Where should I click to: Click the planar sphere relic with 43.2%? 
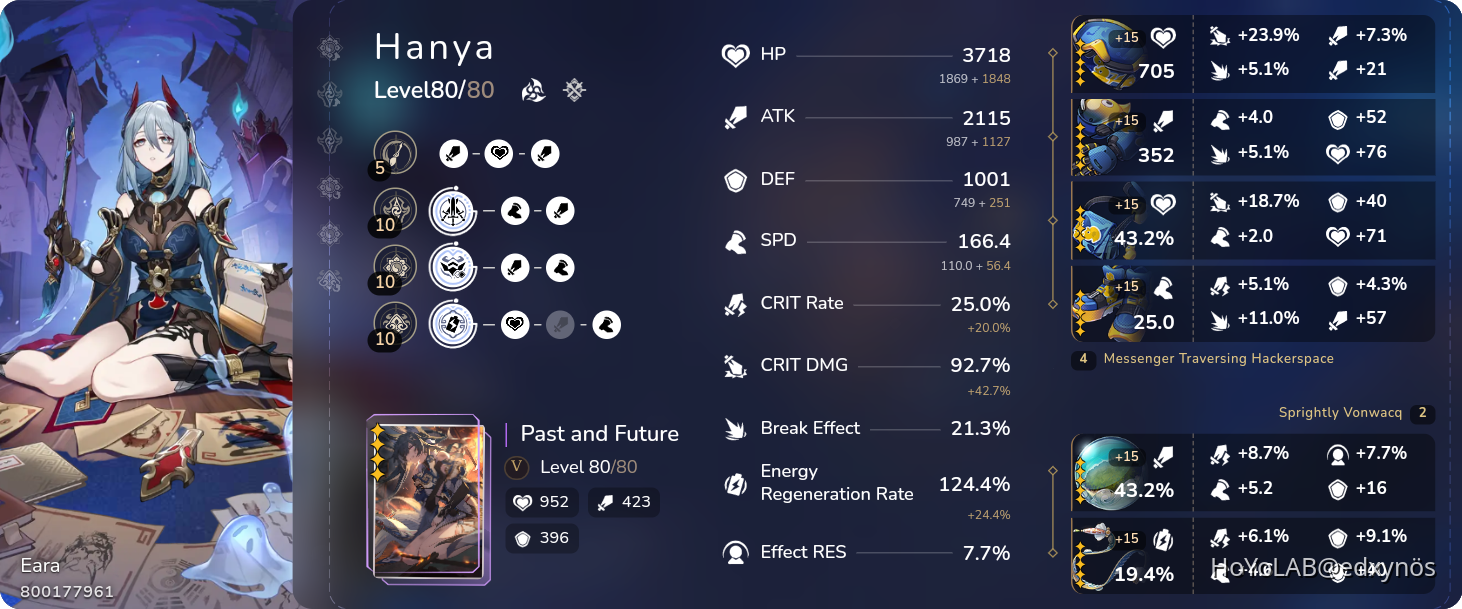pyautogui.click(x=1131, y=472)
